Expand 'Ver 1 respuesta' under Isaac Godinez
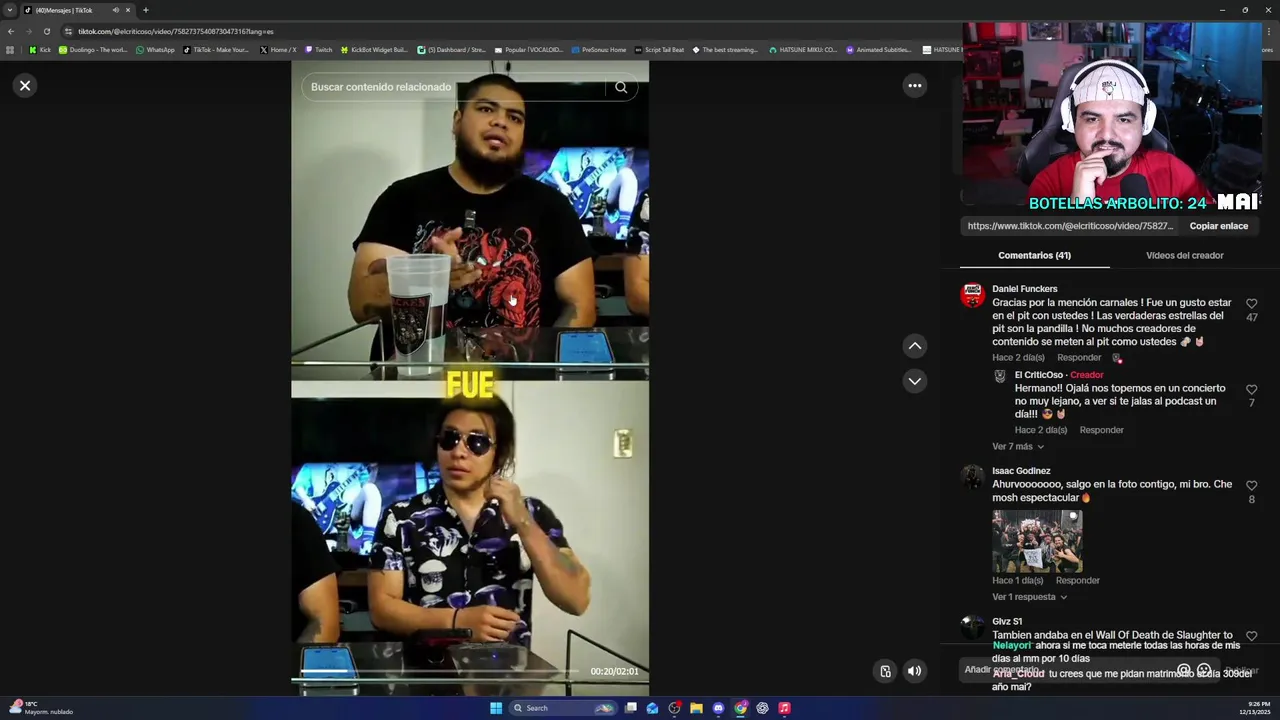Viewport: 1280px width, 720px height. (x=1029, y=597)
